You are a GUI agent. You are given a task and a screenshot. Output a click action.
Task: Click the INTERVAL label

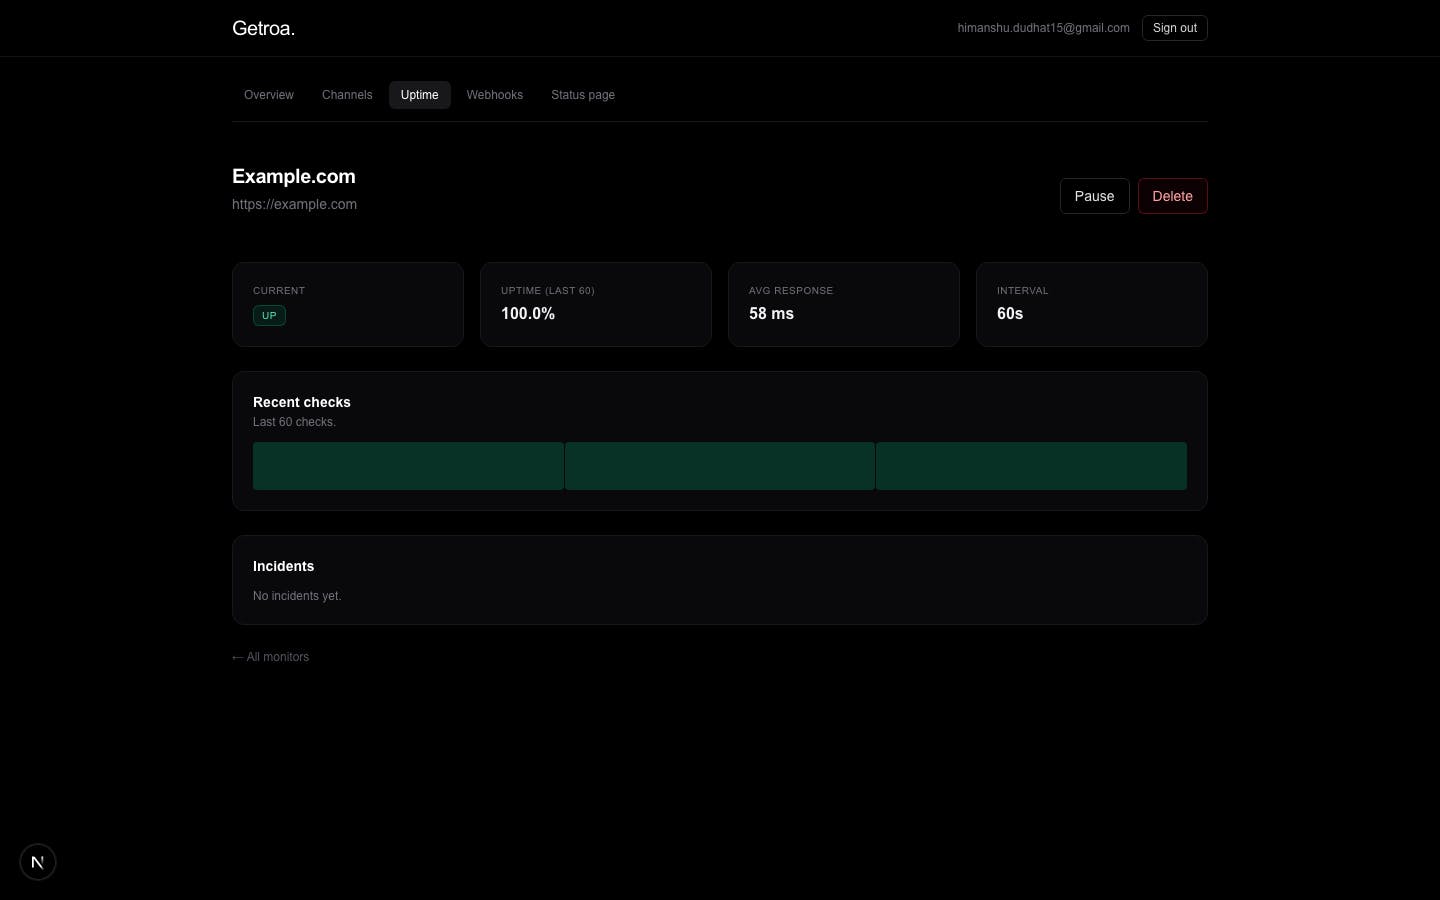pyautogui.click(x=1023, y=291)
